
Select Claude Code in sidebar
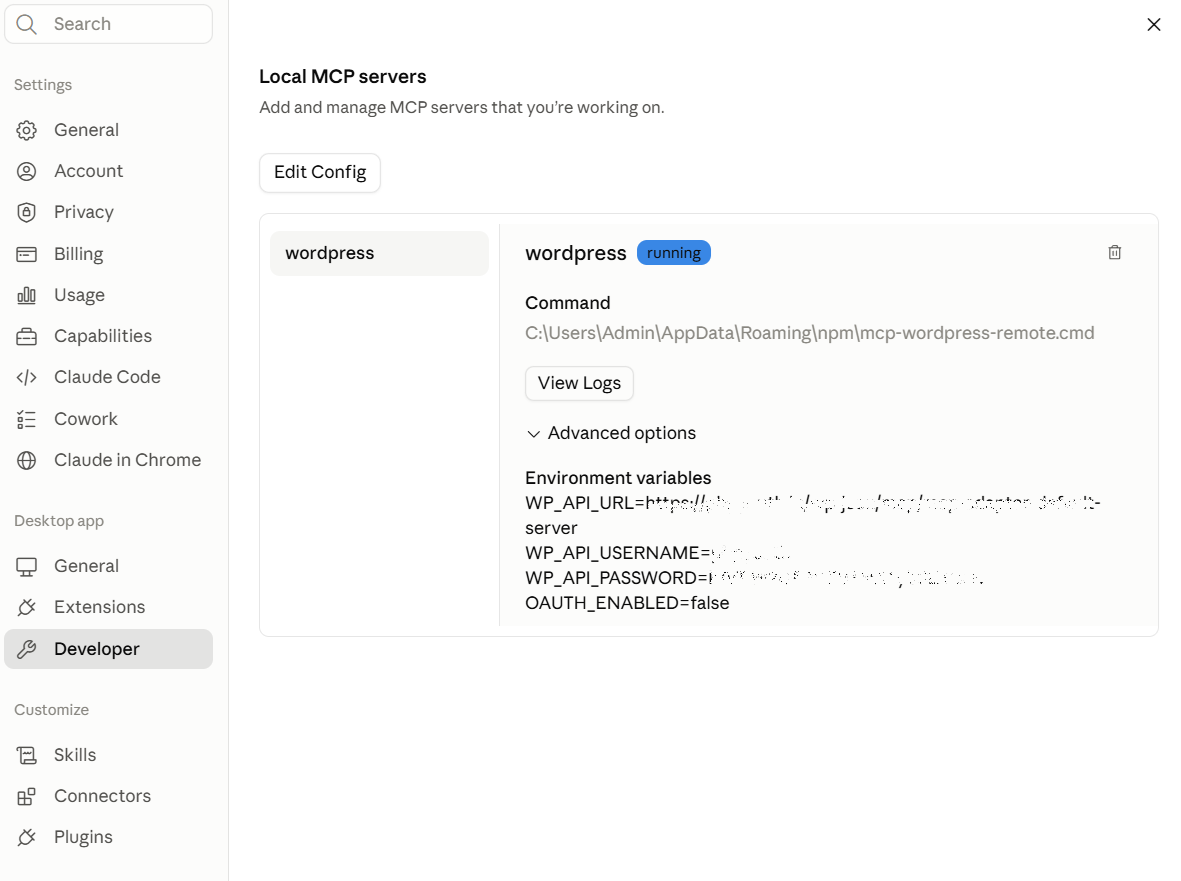coord(108,377)
